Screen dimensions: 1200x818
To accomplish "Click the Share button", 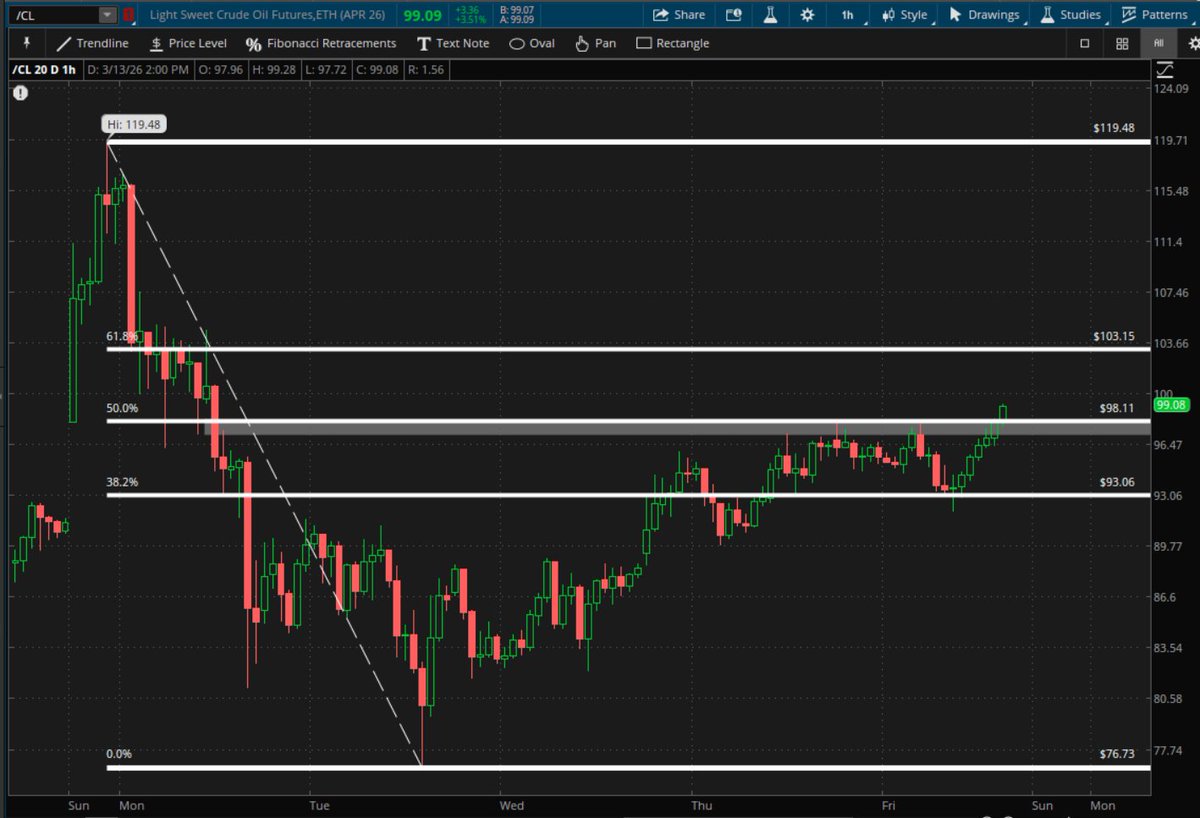I will [x=679, y=15].
